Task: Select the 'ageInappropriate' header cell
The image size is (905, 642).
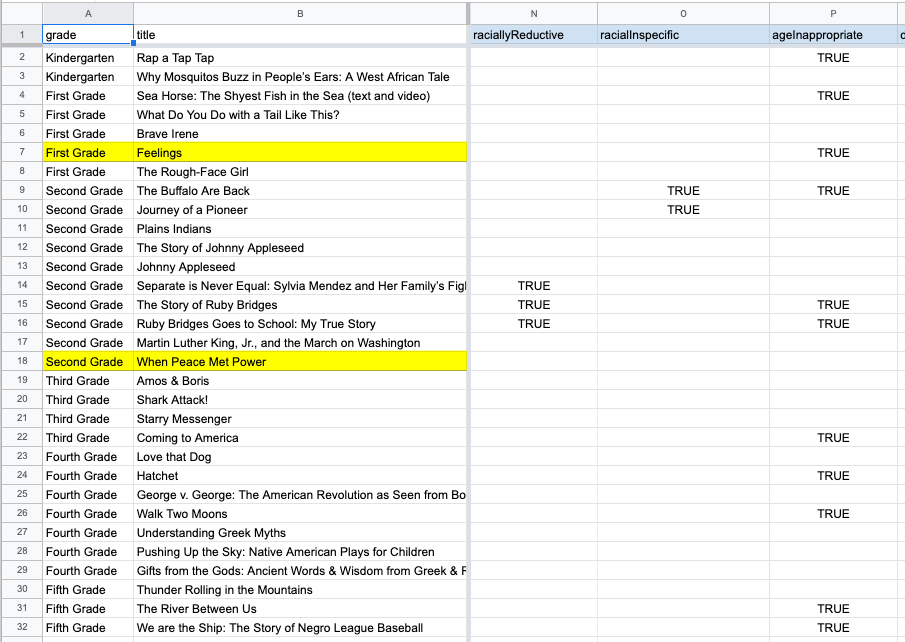Action: (x=833, y=35)
